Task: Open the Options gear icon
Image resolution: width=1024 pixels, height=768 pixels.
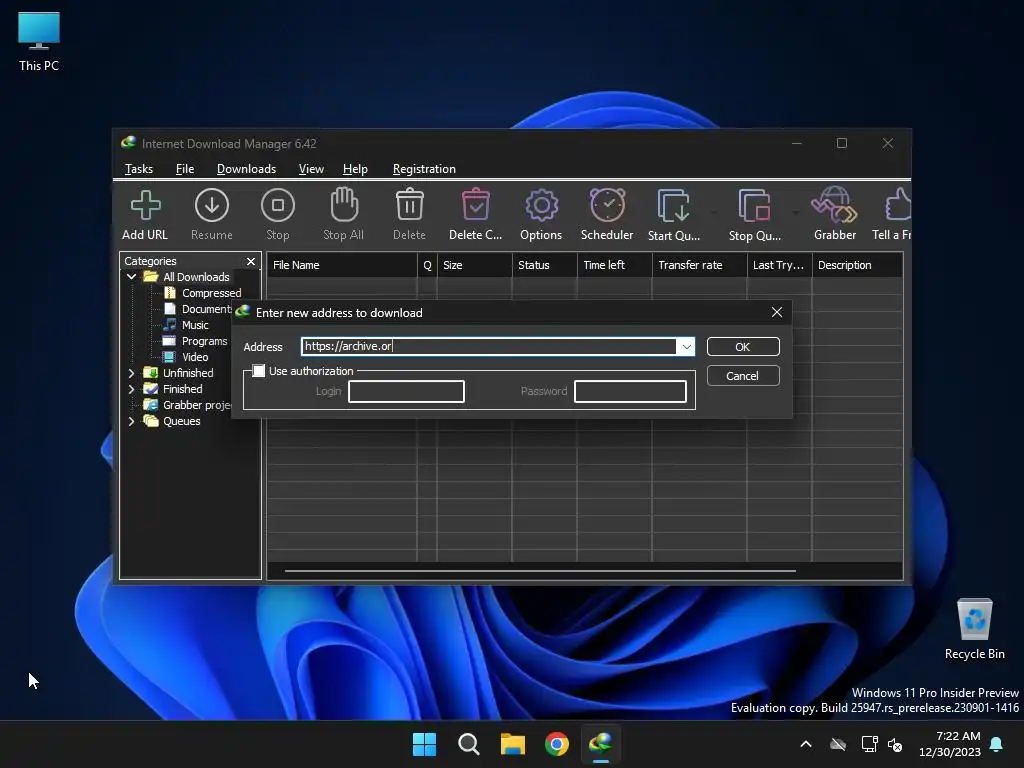Action: [541, 214]
